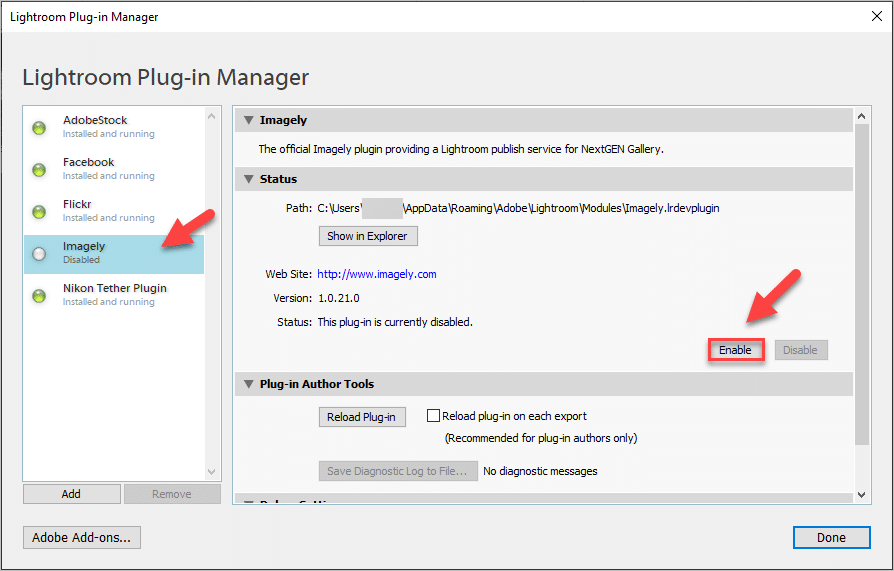
Task: Enable the Imagely plug-in
Action: 735,350
